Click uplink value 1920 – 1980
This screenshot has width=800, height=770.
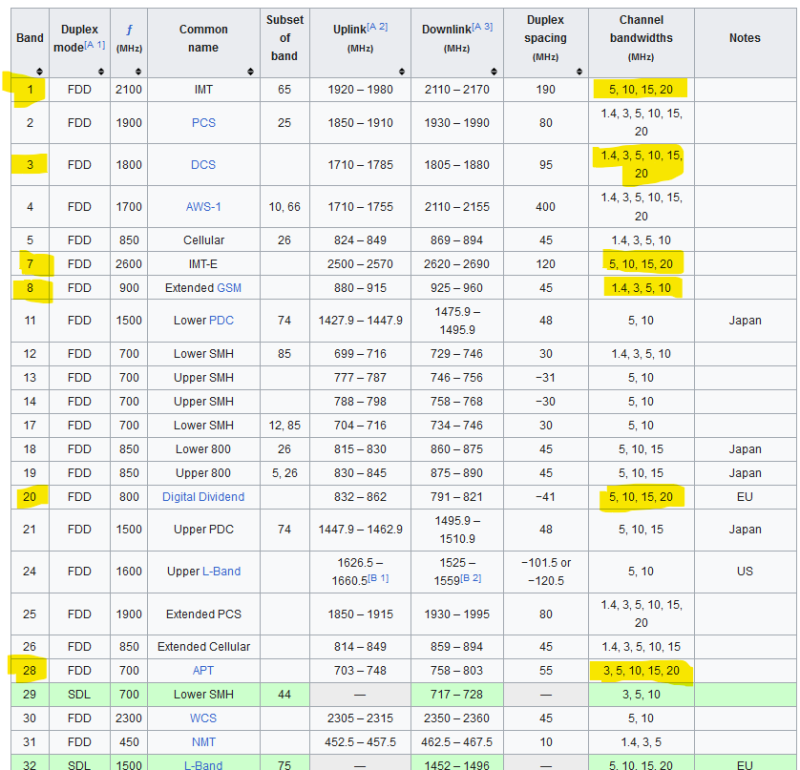point(360,90)
